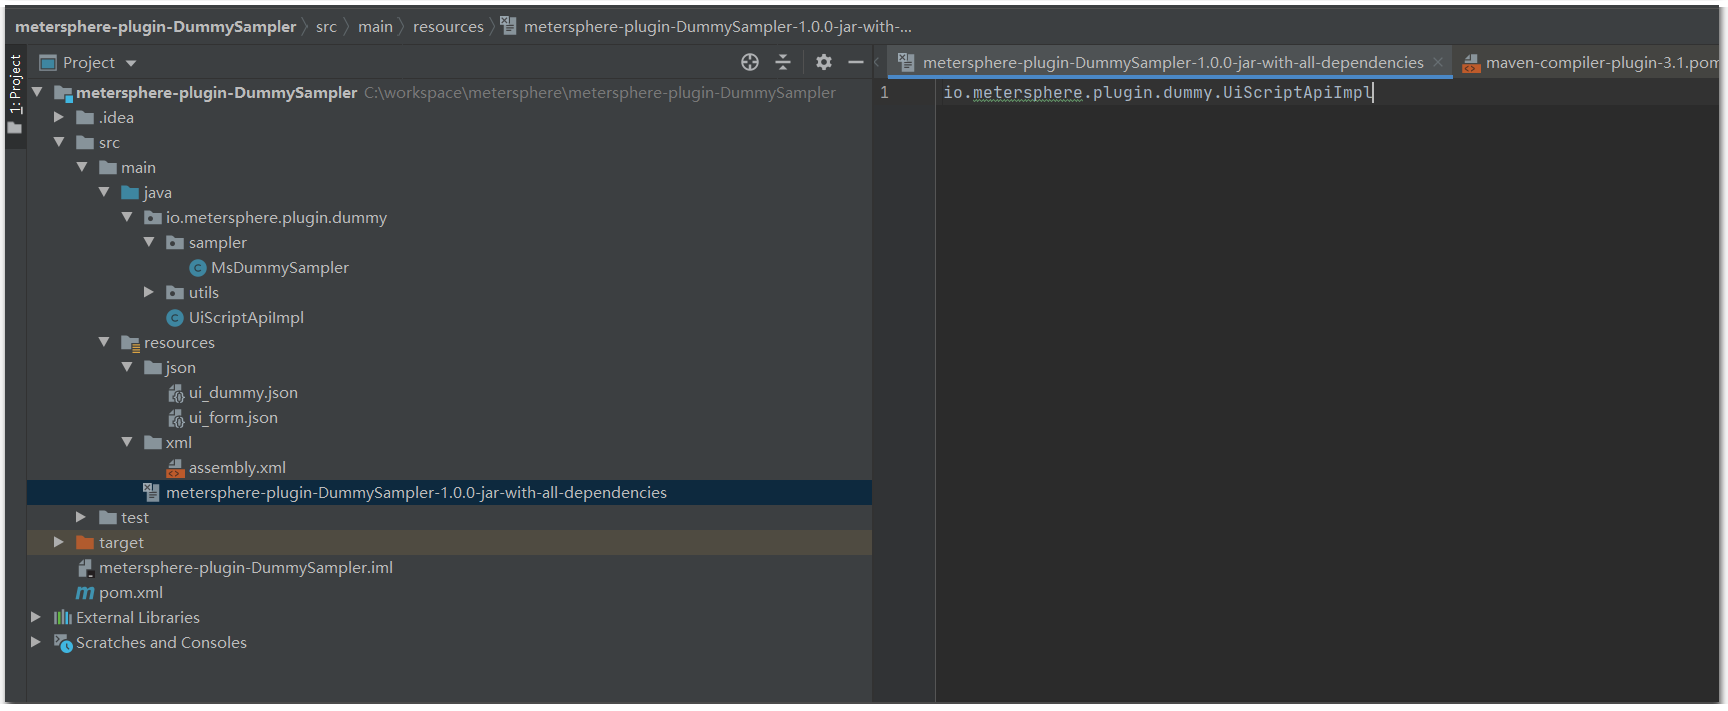The height and width of the screenshot is (711, 1728).
Task: Select the MsDummySampler class icon
Action: (x=198, y=268)
